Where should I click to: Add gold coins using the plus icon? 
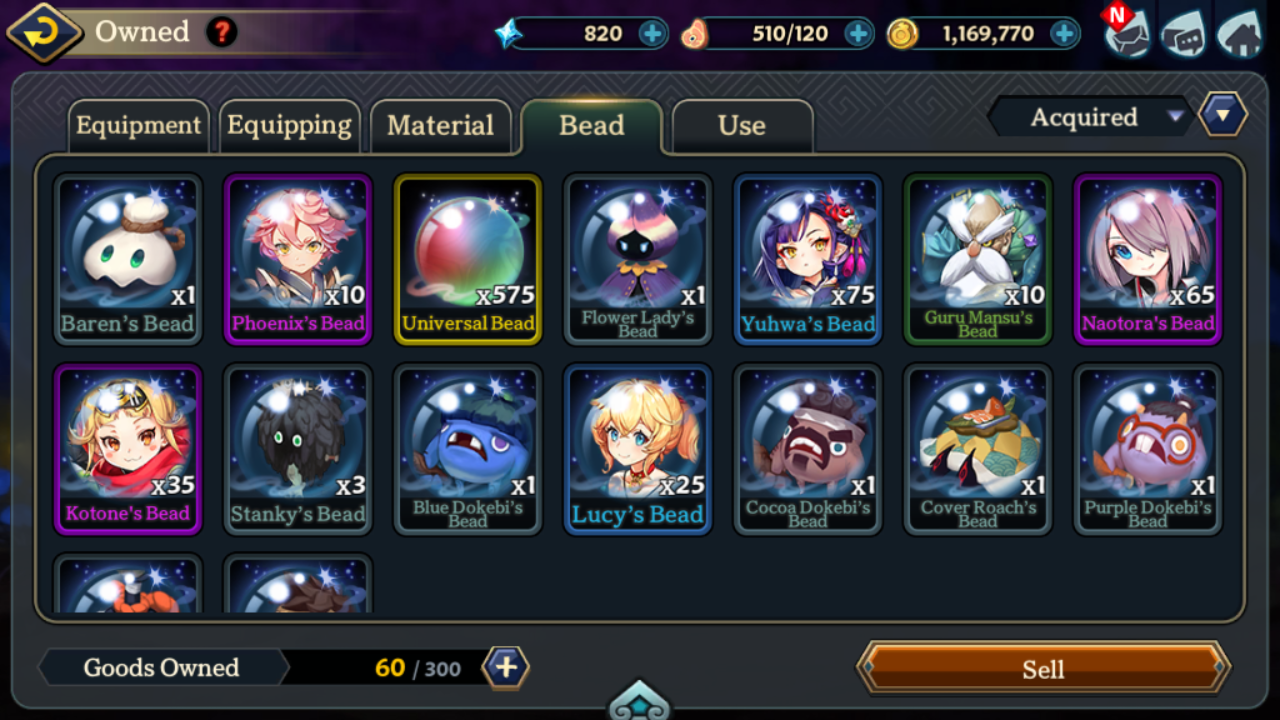tap(1064, 34)
